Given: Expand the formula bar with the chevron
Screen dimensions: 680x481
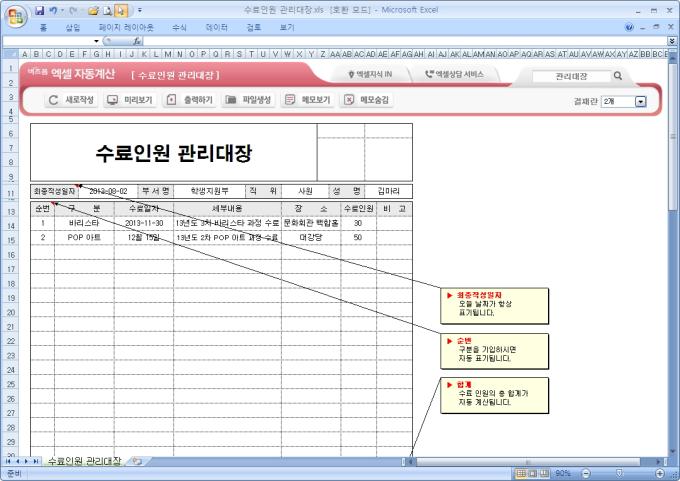Looking at the screenshot, I should click(x=672, y=41).
